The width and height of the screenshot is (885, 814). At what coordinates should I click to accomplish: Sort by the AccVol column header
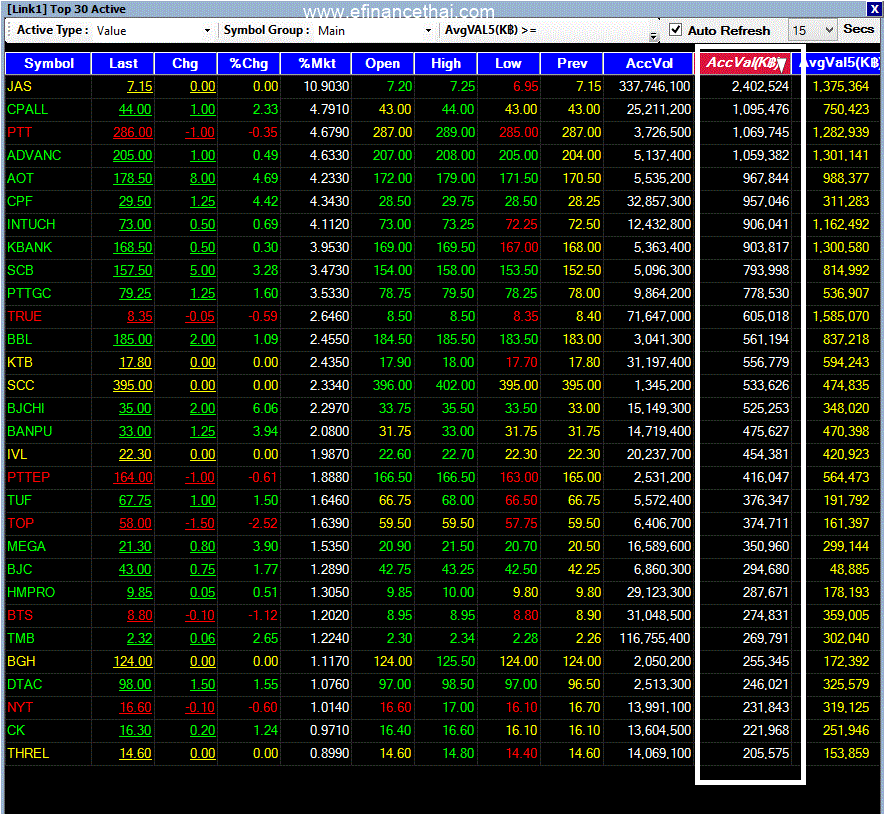tap(649, 63)
